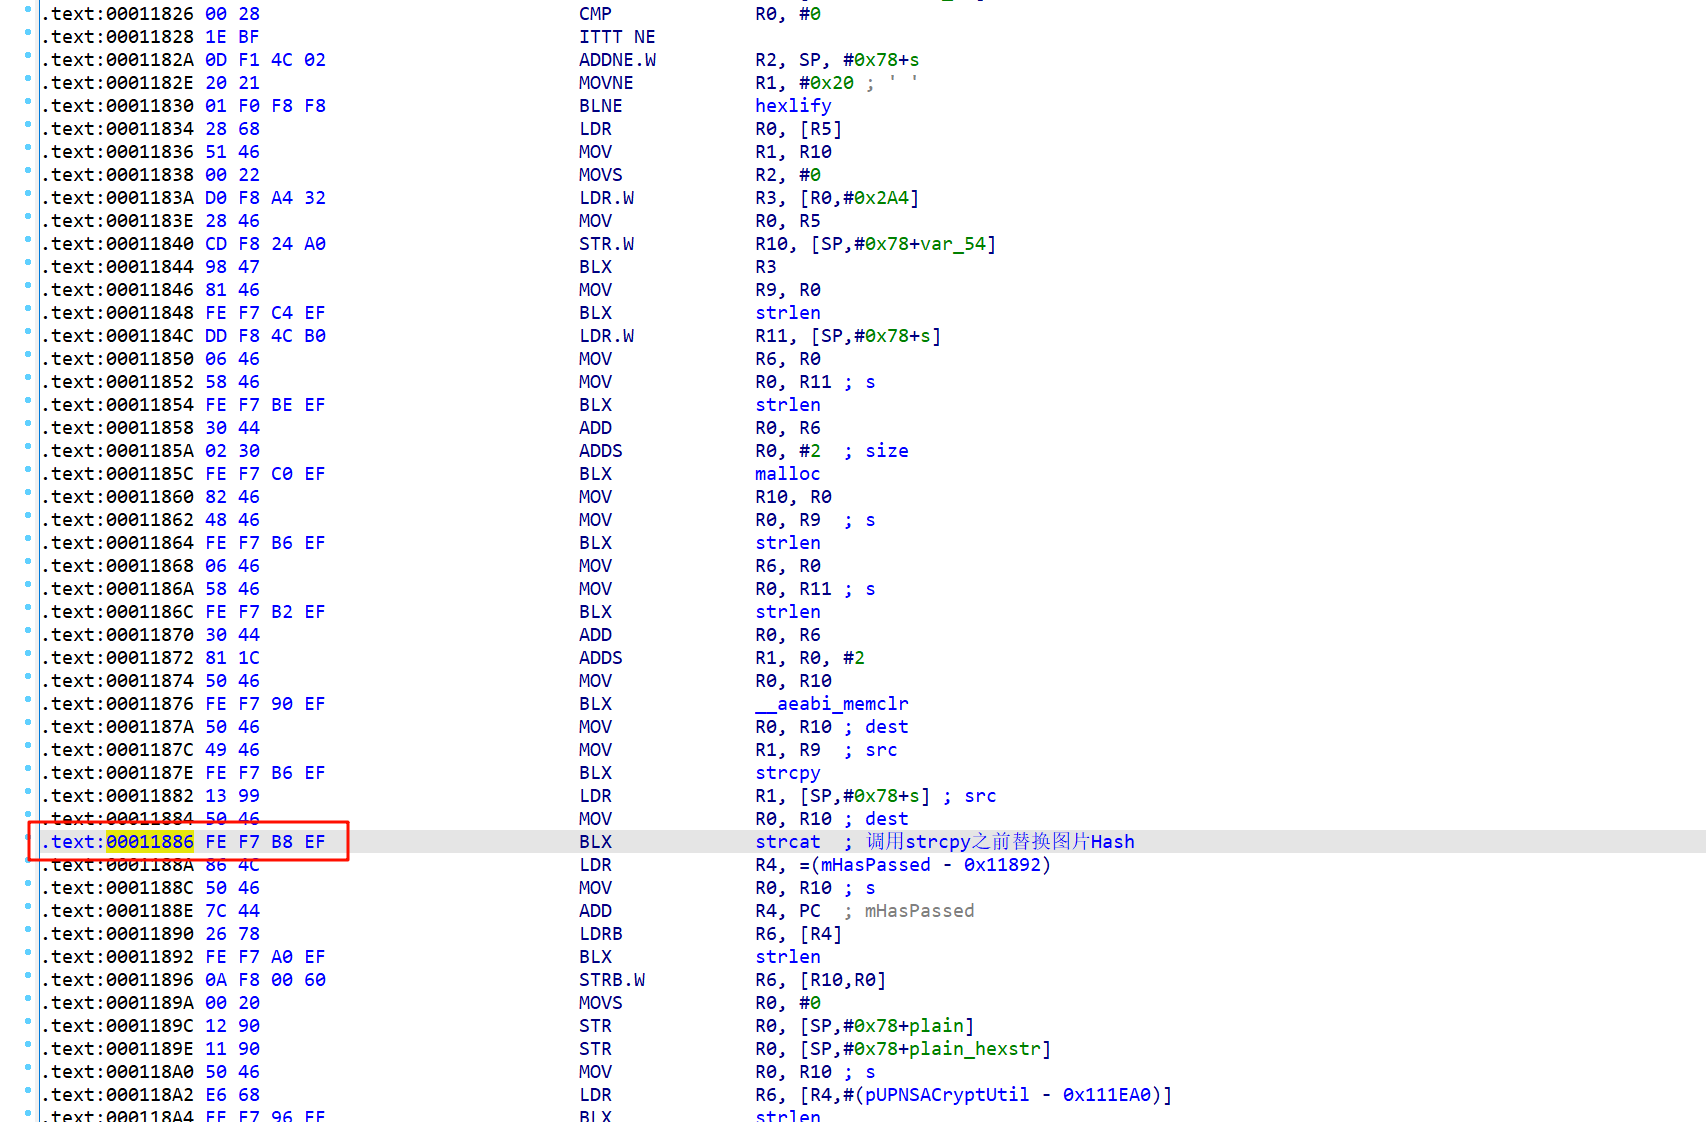
Task: Click the highlighted address 00011886
Action: click(150, 842)
